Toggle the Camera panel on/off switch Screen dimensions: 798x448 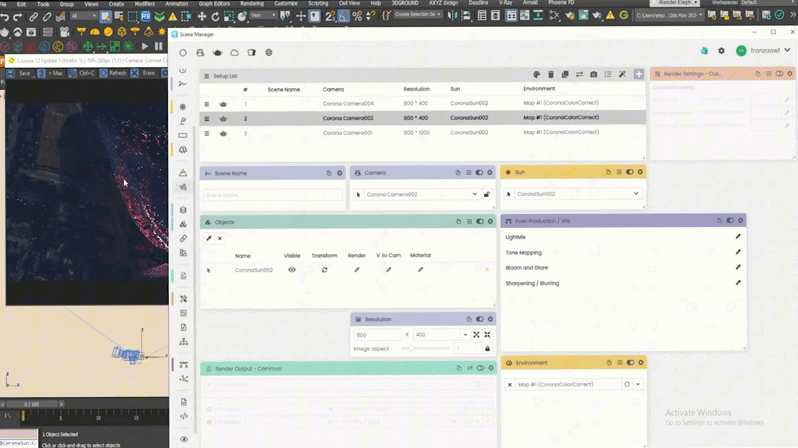click(x=479, y=173)
